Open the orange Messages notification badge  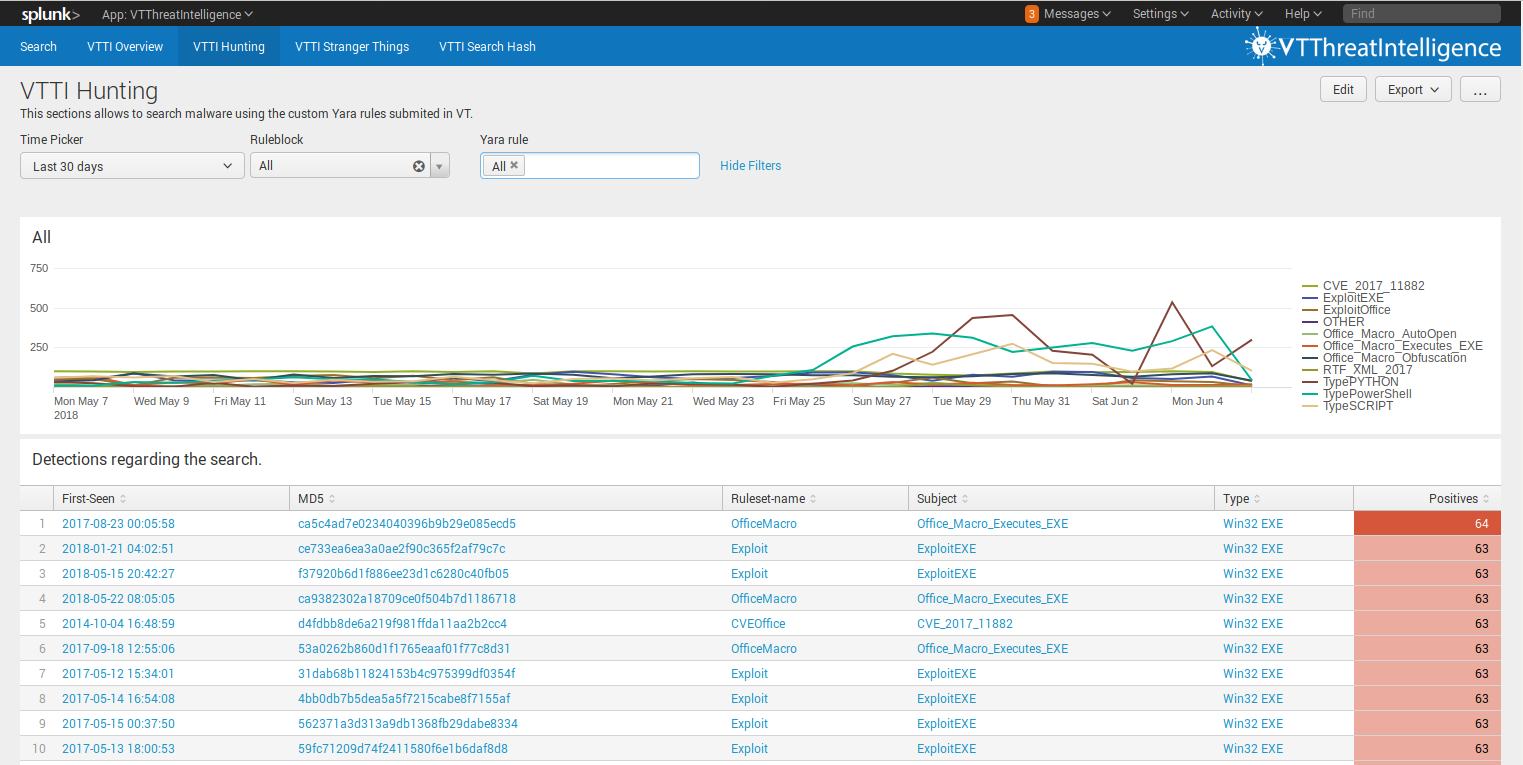(1031, 14)
